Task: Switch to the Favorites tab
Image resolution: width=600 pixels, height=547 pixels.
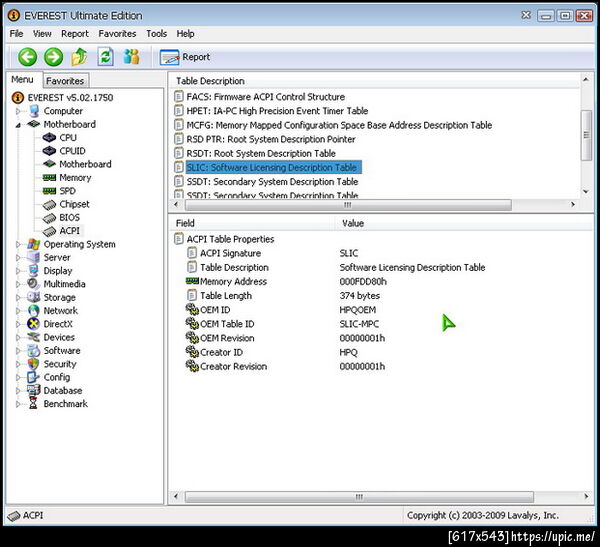Action: click(65, 81)
